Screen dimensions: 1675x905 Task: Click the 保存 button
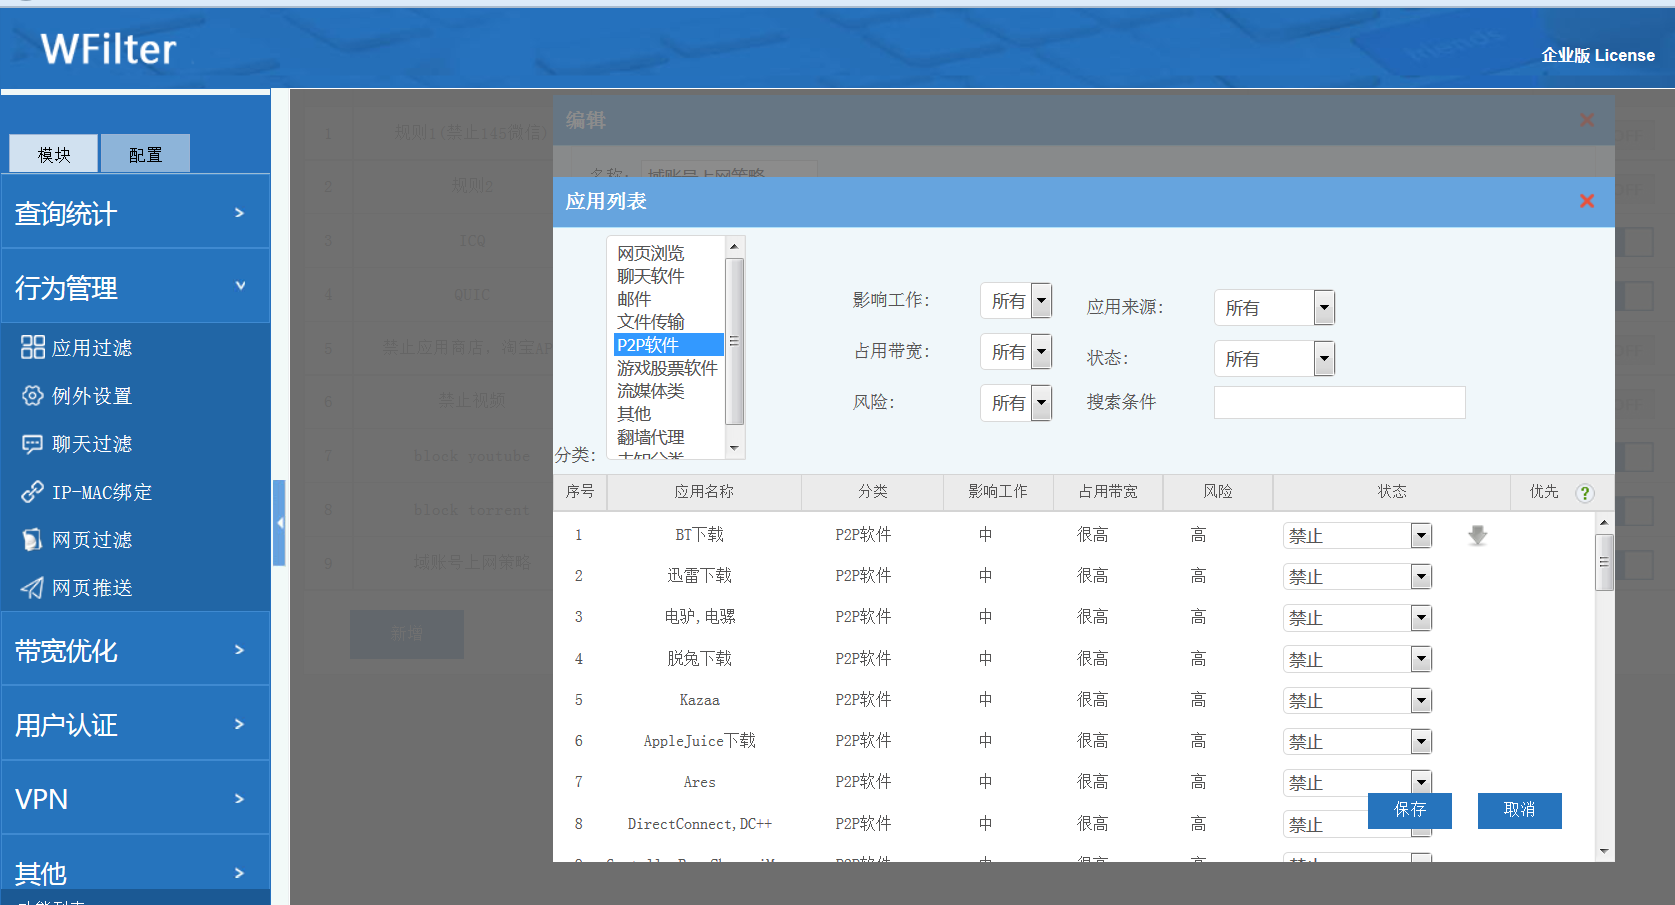(1409, 810)
